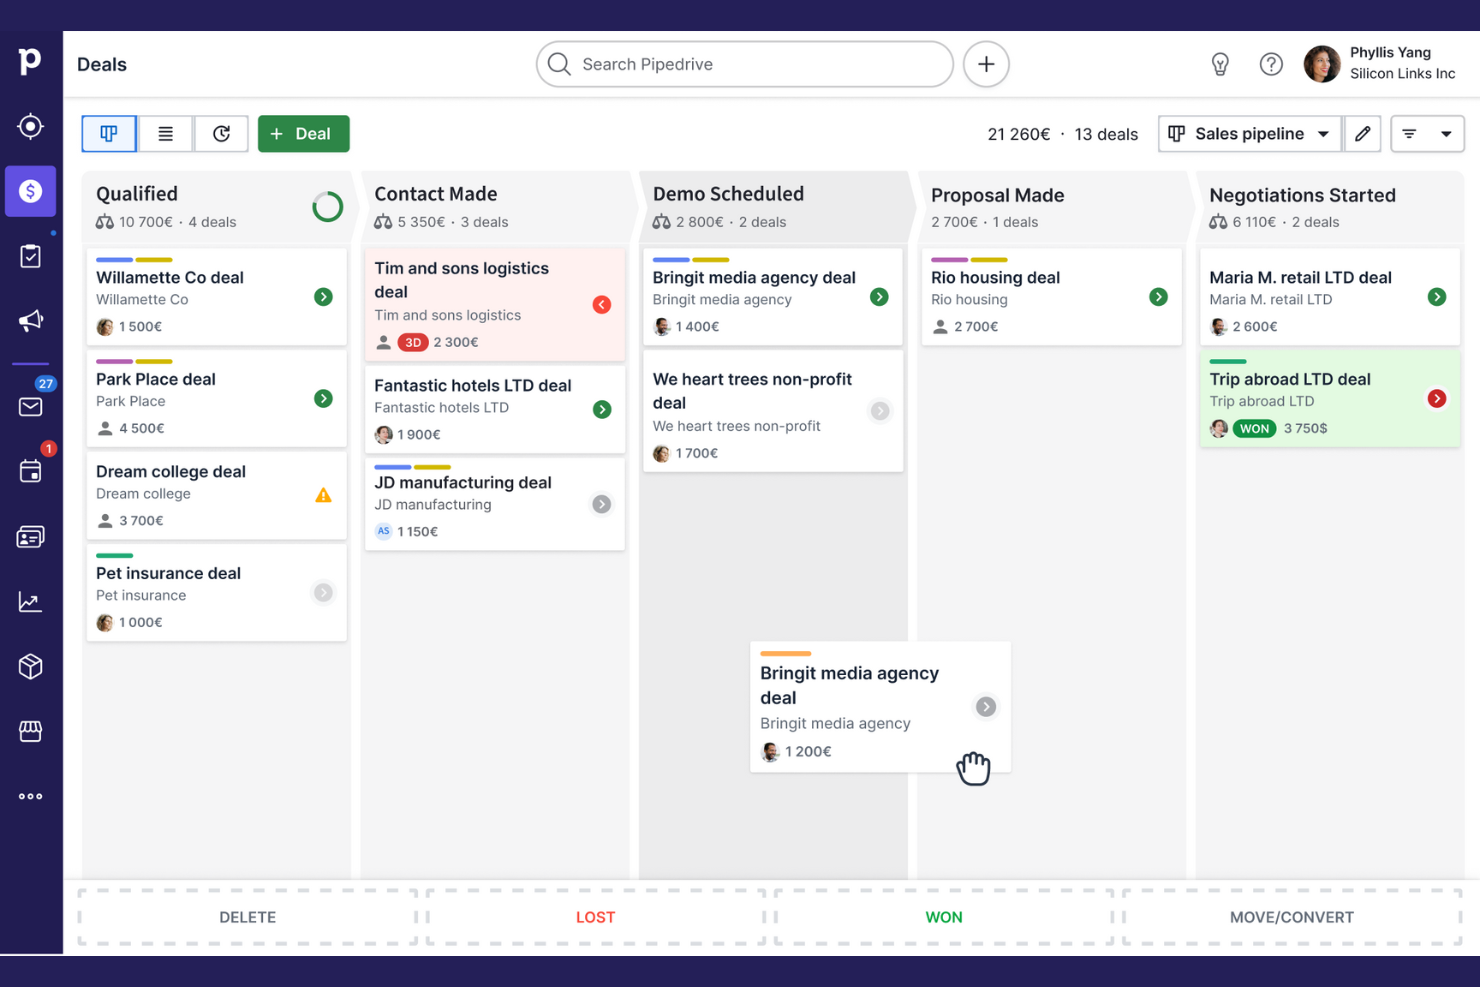Click the Qualified stage progress circle
Screen dimensions: 1480x987
click(327, 207)
